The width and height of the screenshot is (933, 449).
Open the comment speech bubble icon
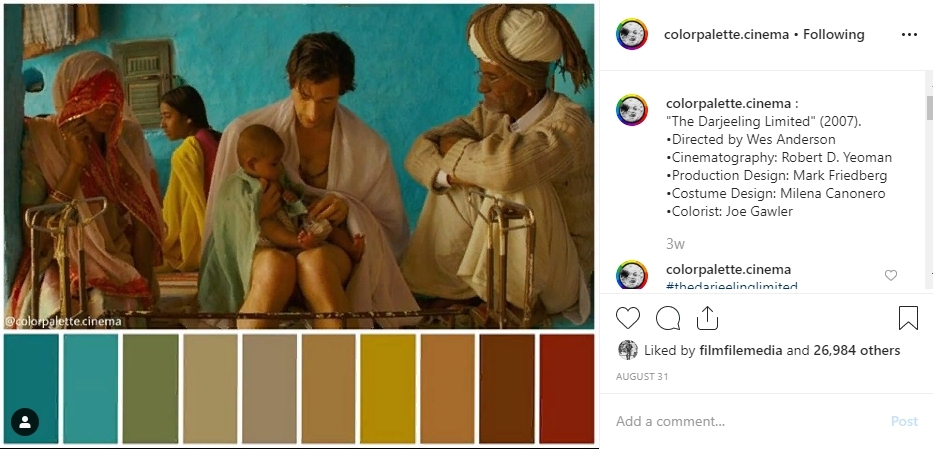pyautogui.click(x=668, y=318)
